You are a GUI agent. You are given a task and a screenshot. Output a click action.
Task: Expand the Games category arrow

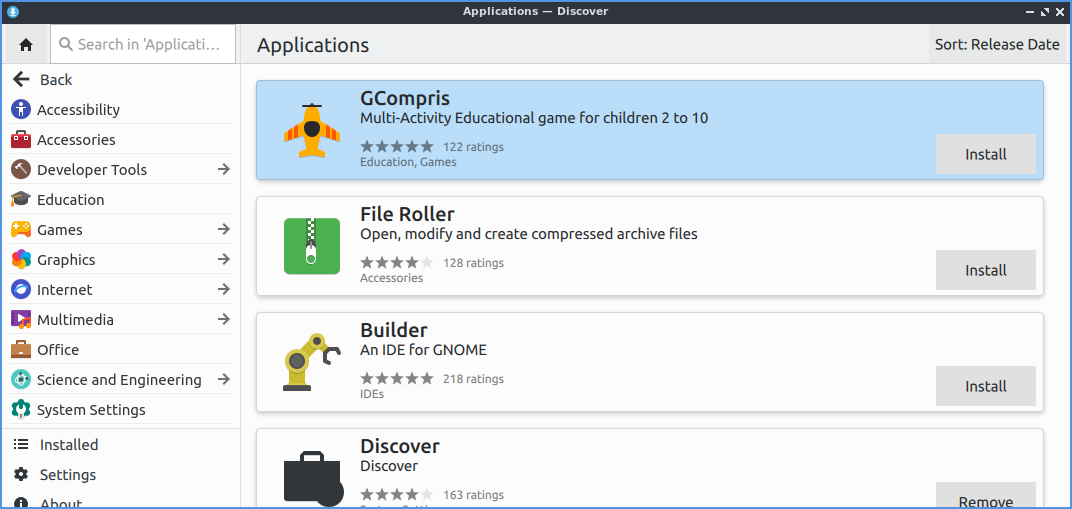pos(223,230)
